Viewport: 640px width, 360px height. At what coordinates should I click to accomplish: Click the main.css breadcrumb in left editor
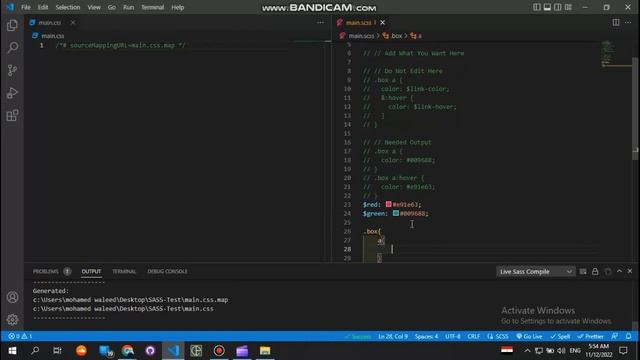(x=53, y=36)
